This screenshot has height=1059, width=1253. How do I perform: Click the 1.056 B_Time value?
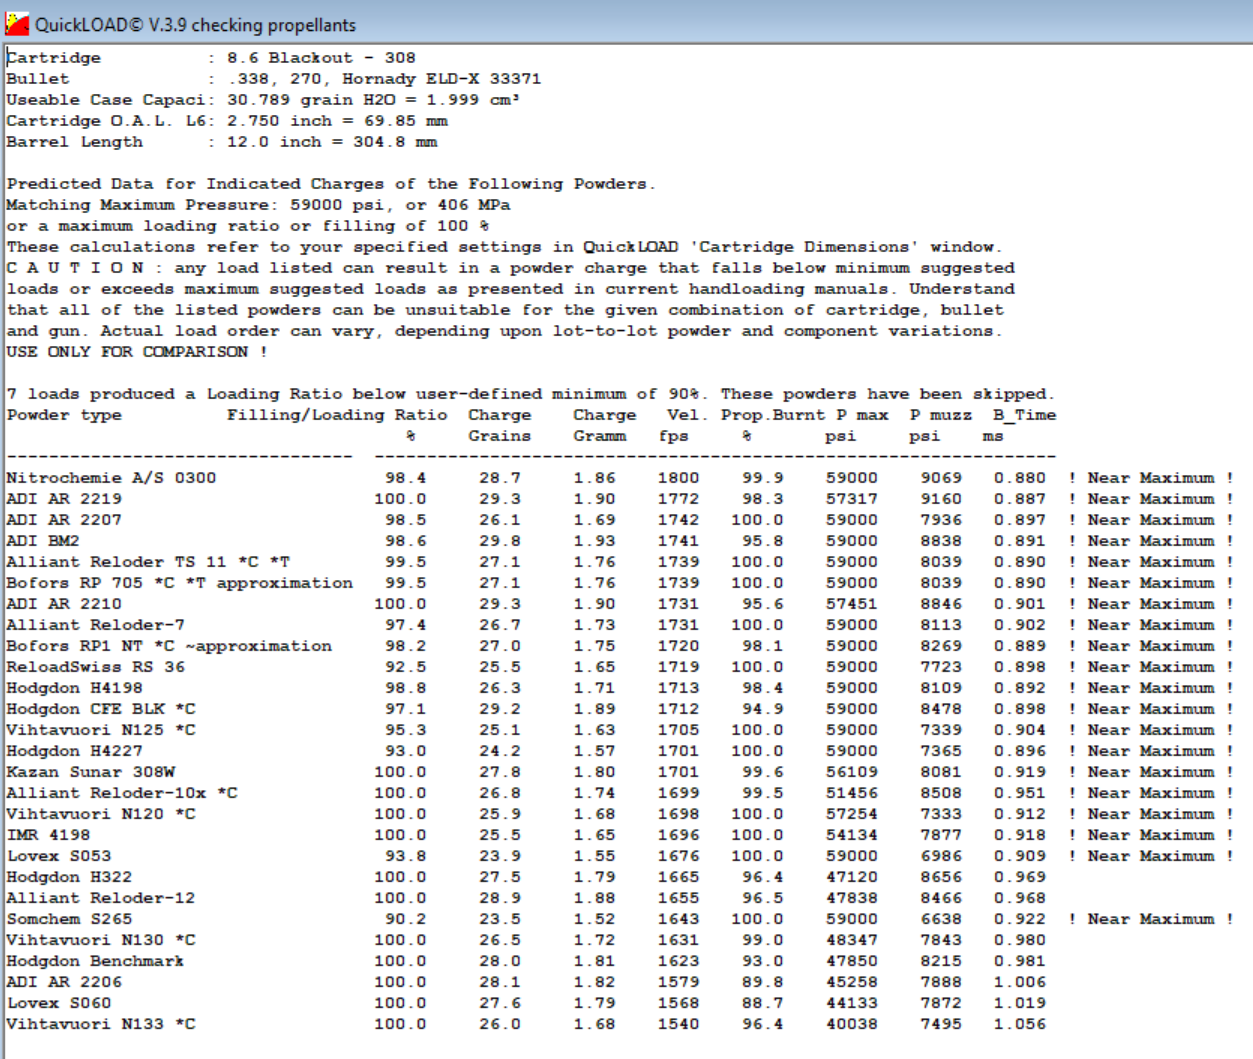tap(1020, 1024)
